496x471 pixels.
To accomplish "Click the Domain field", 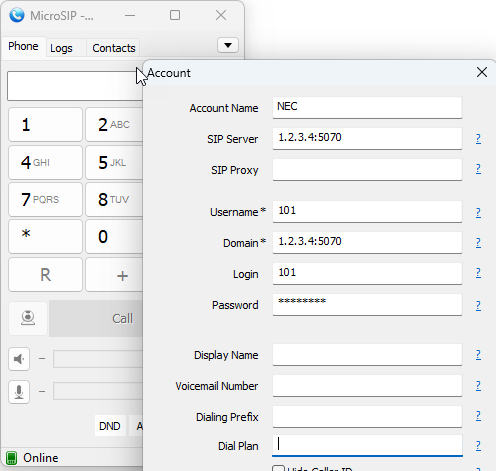I will (367, 242).
